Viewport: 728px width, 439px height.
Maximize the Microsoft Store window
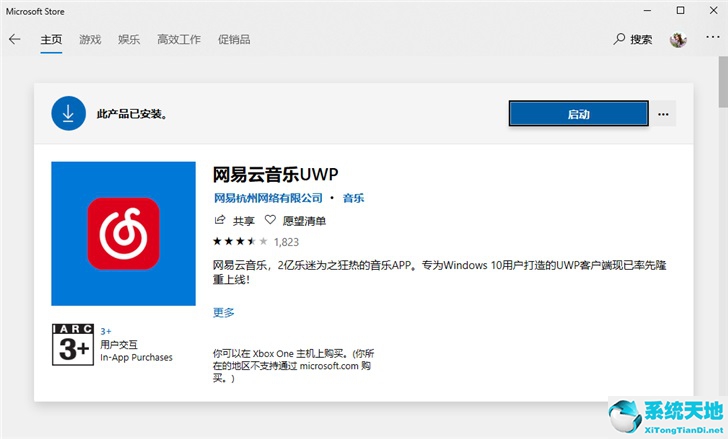click(680, 11)
